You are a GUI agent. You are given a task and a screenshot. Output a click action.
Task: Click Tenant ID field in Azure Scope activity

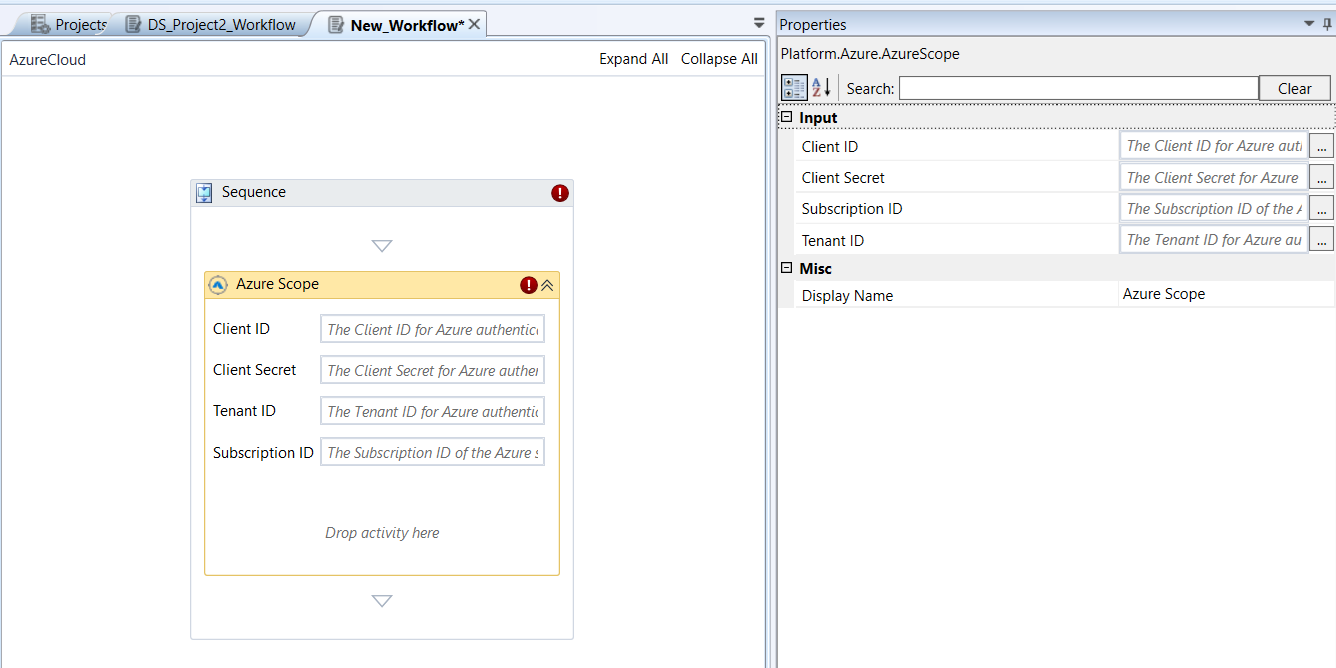pos(432,411)
